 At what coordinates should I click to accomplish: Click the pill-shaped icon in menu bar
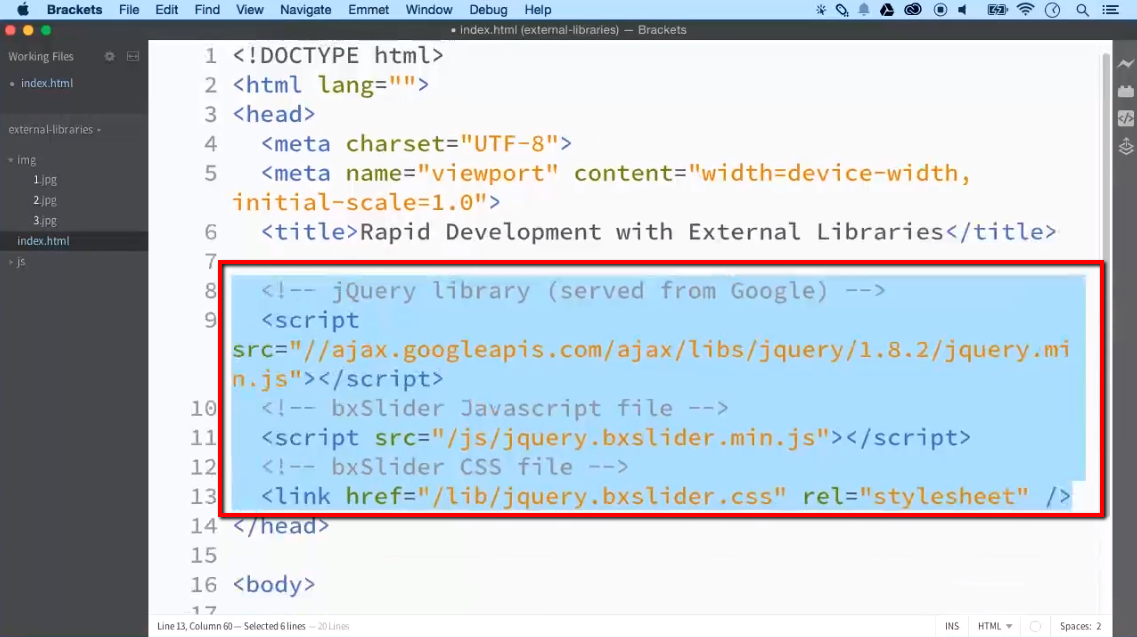(x=842, y=9)
